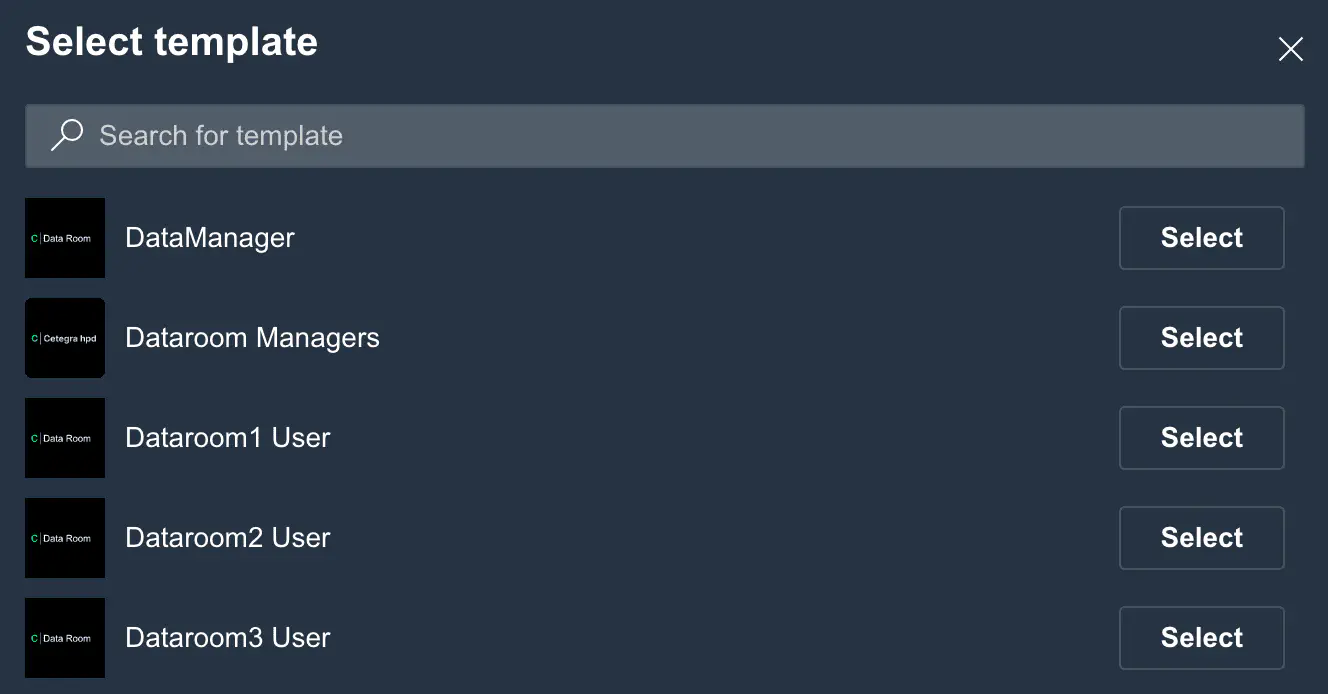
Task: Open the Dataroom1 User thumbnail image
Action: (65, 438)
